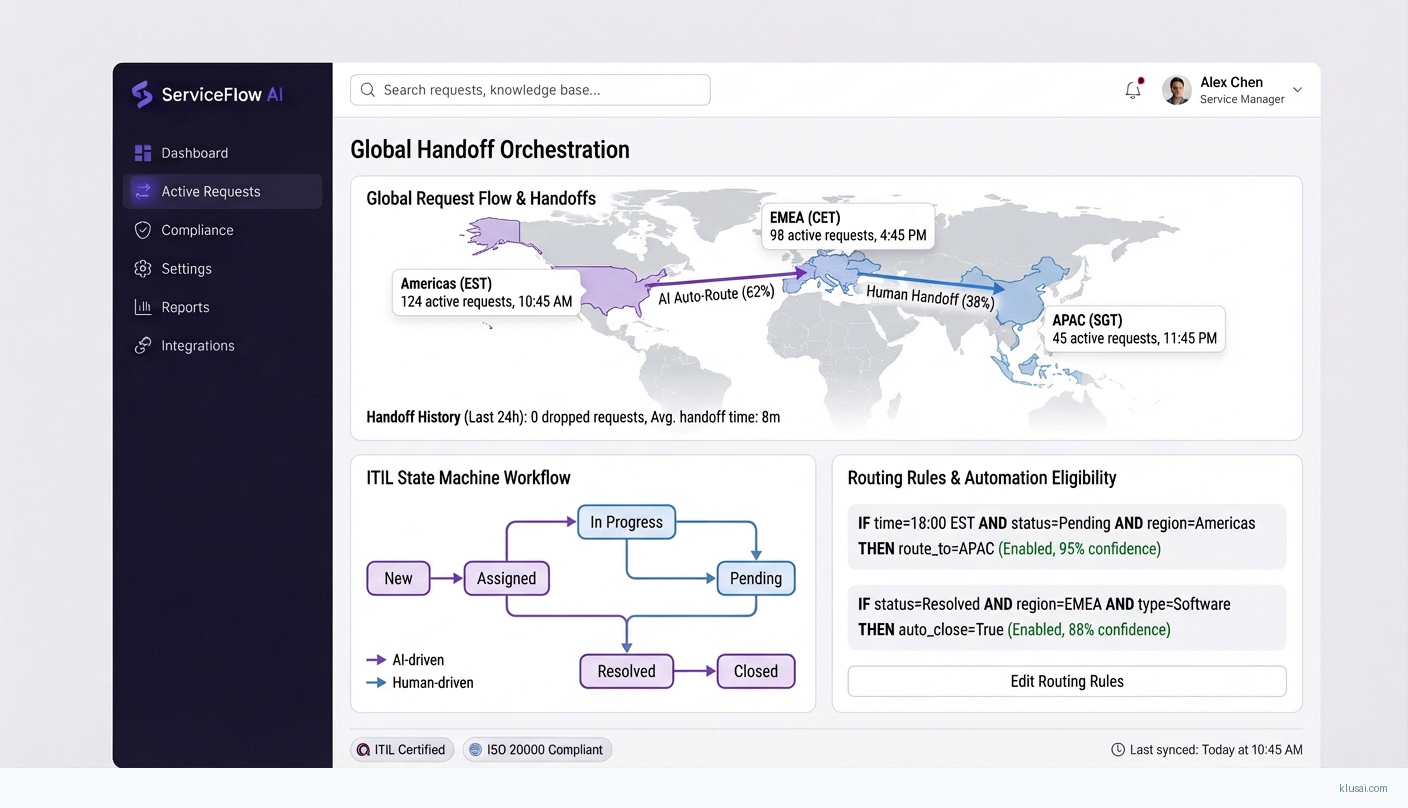The image size is (1408, 808).
Task: Click the Compliance shield icon
Action: pyautogui.click(x=143, y=230)
